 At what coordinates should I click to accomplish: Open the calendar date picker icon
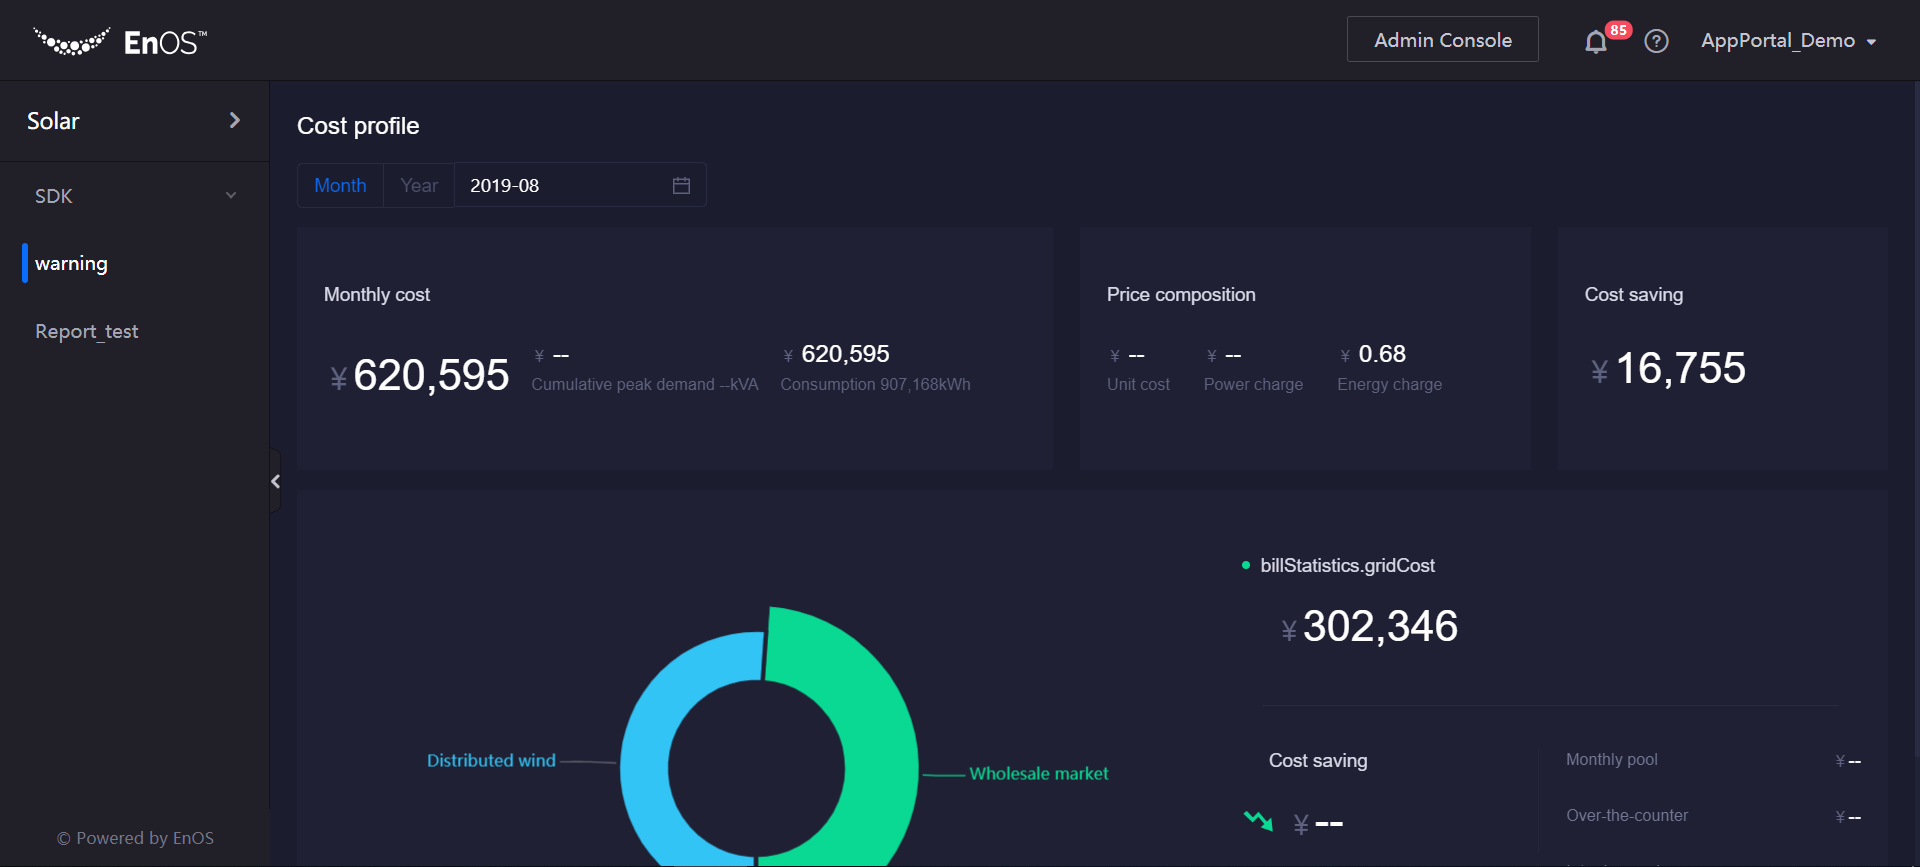click(x=681, y=186)
